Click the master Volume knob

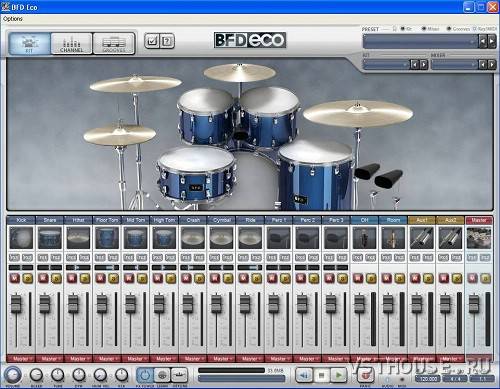(x=12, y=375)
